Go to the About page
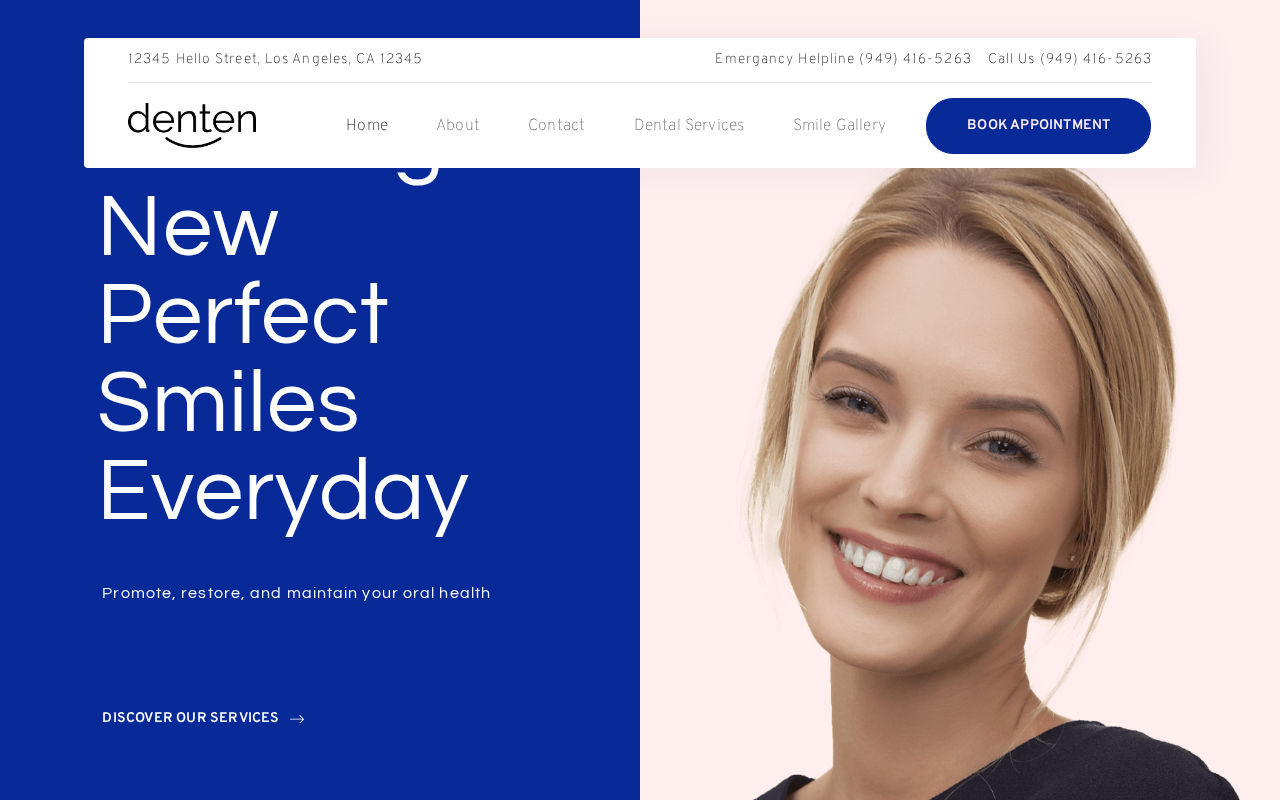The height and width of the screenshot is (800, 1280). [x=458, y=126]
